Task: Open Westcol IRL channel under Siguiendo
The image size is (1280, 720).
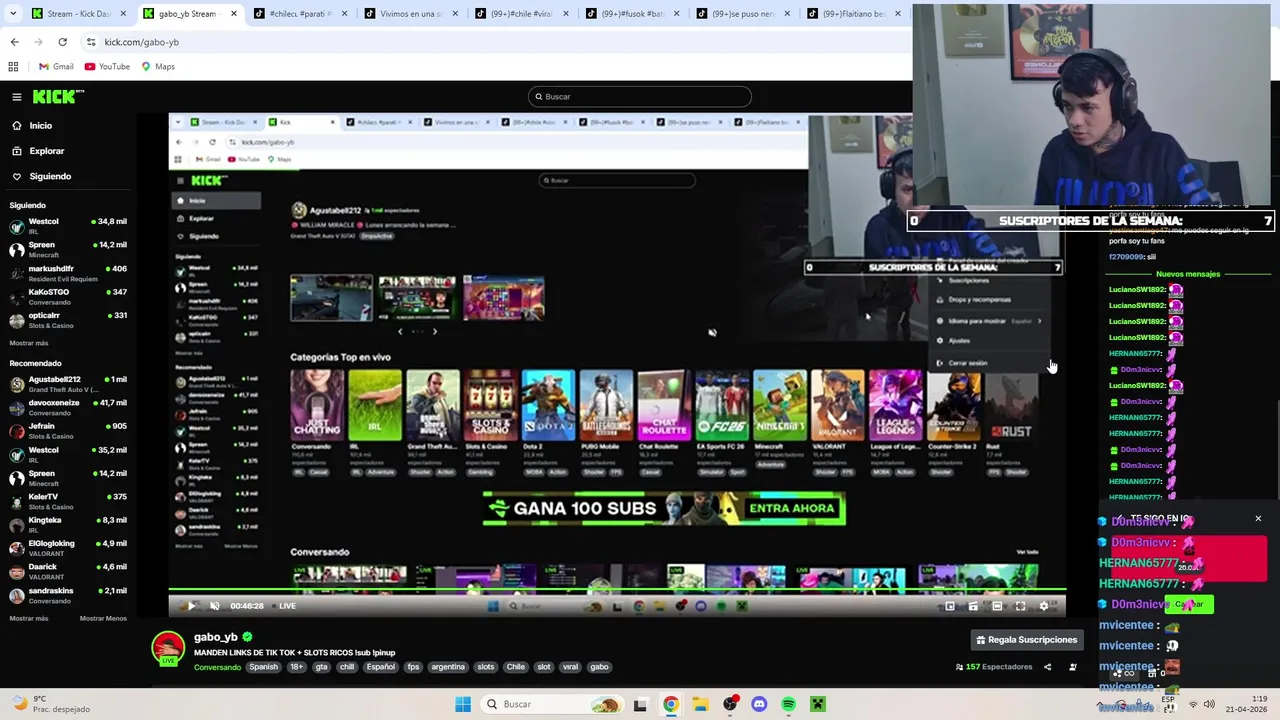Action: 68,226
